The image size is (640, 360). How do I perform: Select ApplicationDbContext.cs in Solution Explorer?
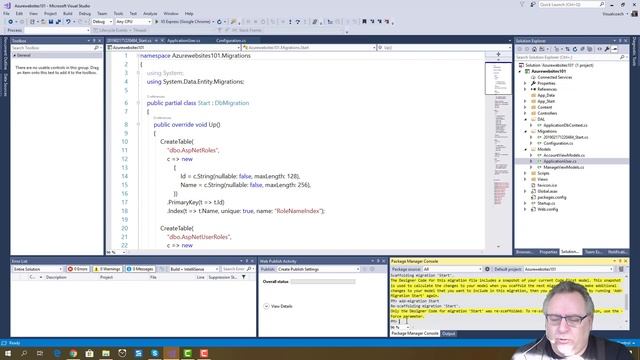click(x=565, y=125)
